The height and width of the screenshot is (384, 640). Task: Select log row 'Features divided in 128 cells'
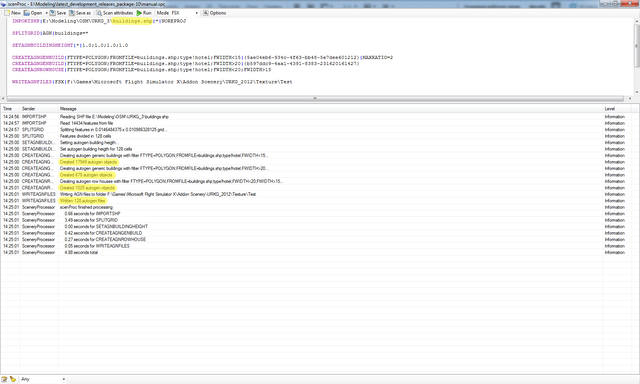click(320, 136)
